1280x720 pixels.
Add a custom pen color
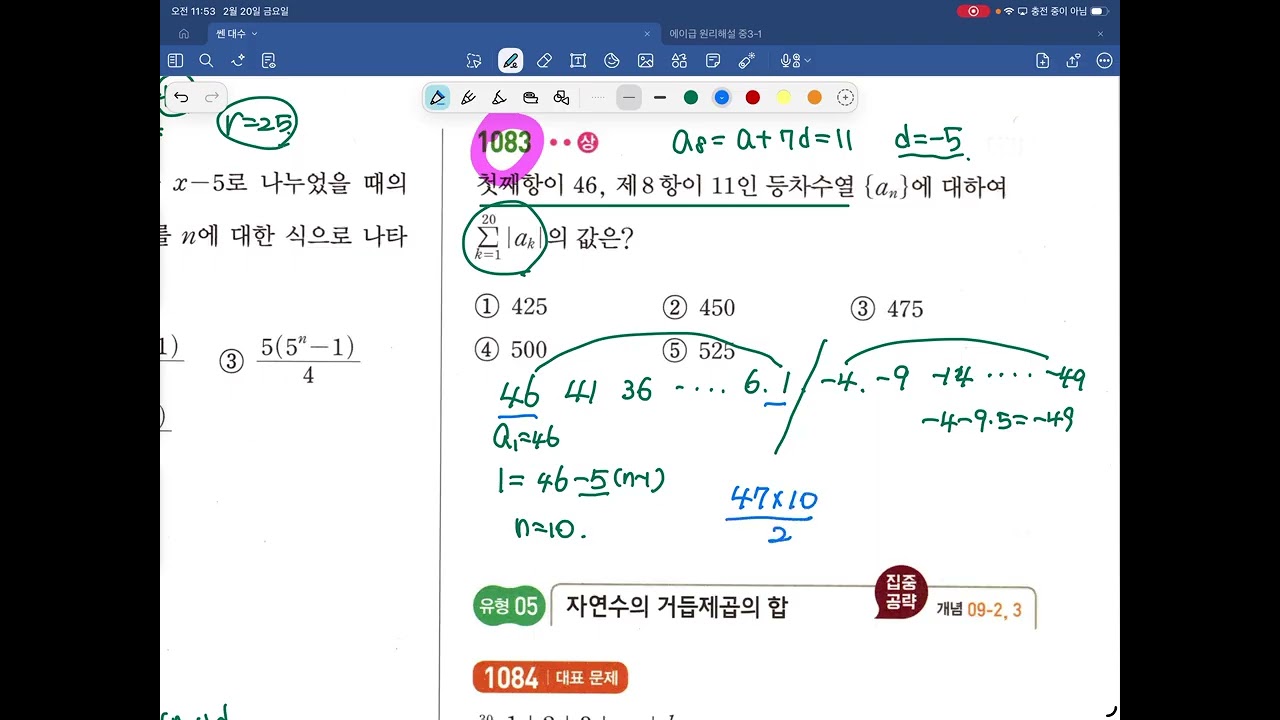(x=846, y=97)
